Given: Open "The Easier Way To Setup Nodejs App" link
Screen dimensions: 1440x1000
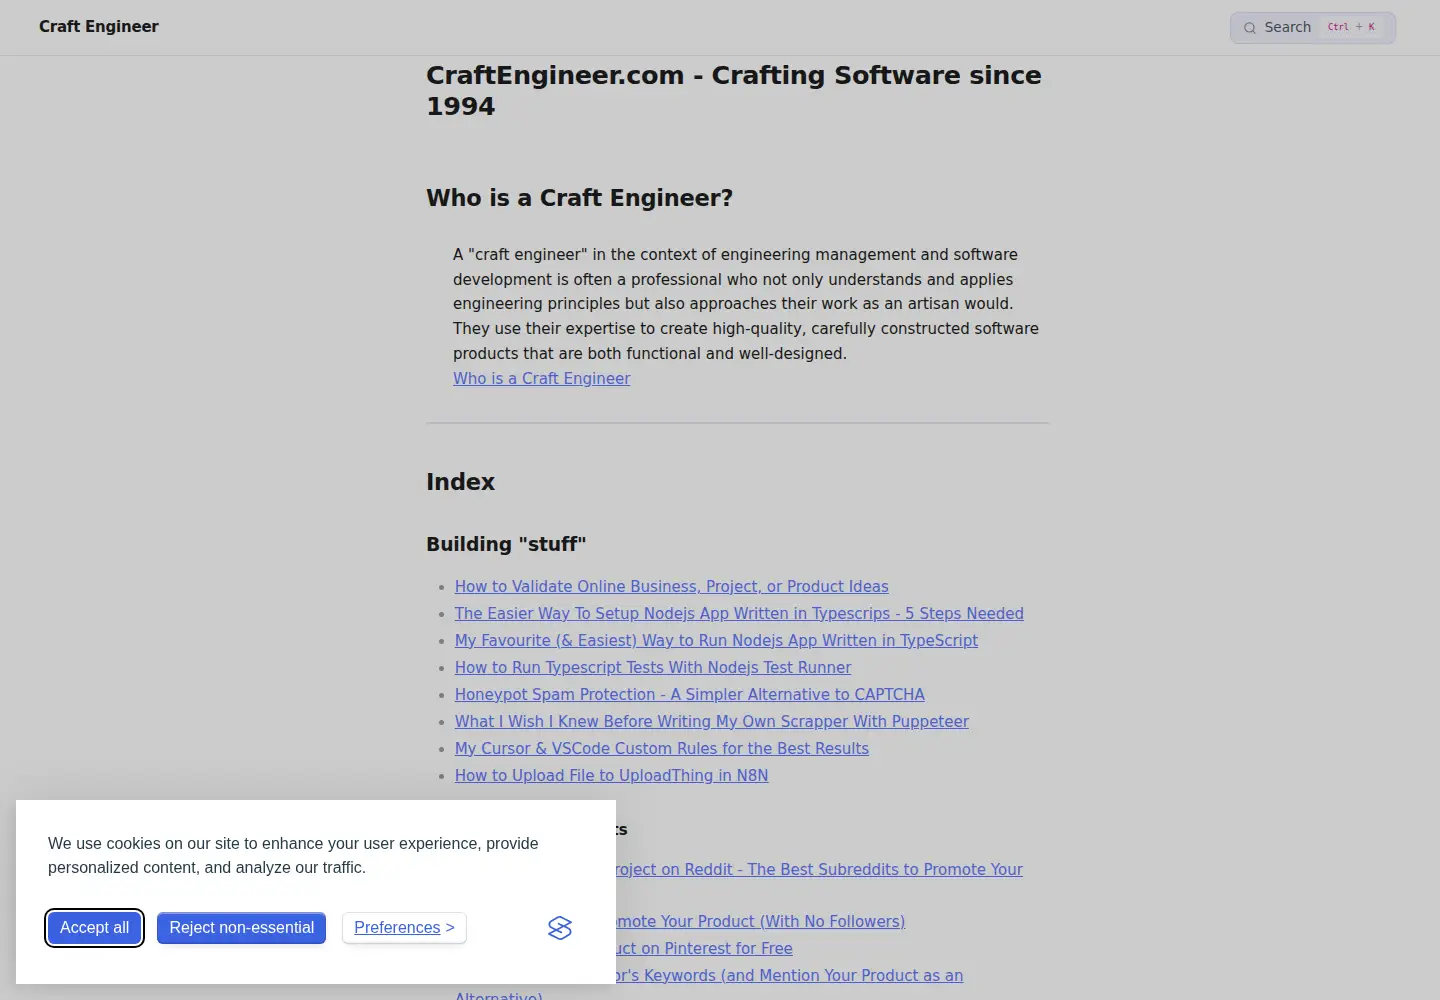Looking at the screenshot, I should [739, 614].
